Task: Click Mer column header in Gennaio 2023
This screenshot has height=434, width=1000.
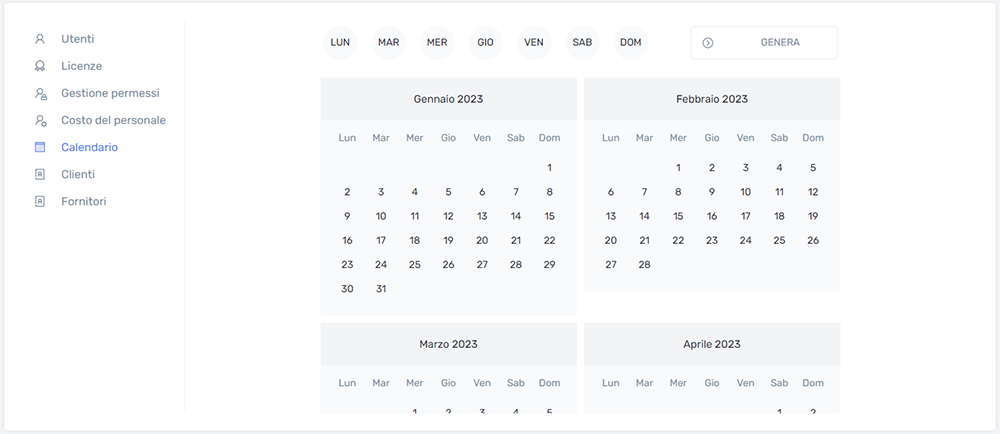Action: point(415,138)
